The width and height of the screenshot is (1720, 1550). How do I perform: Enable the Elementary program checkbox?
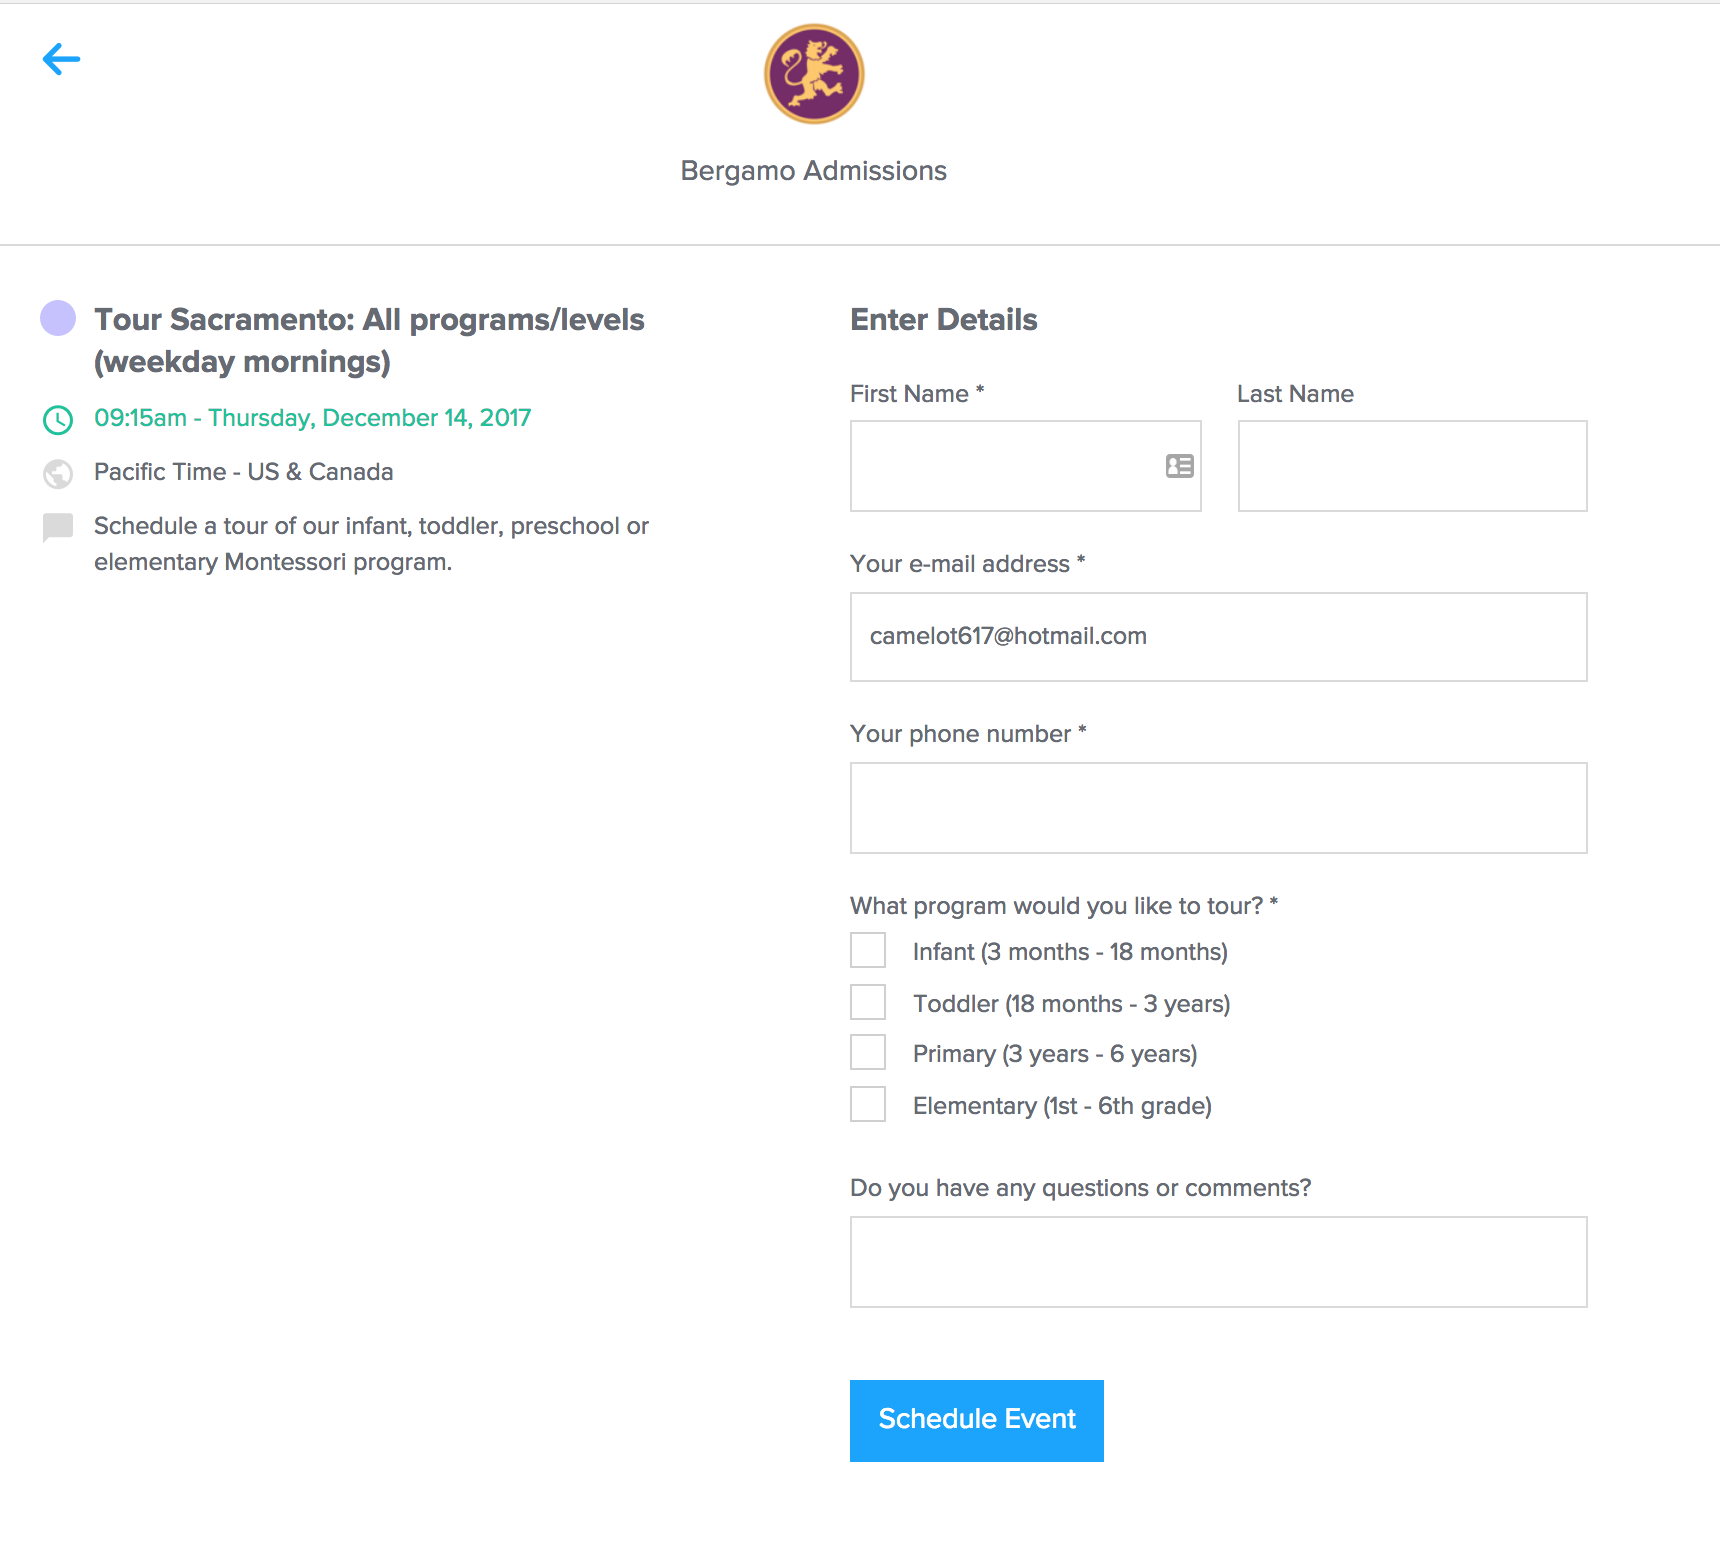click(x=868, y=1104)
